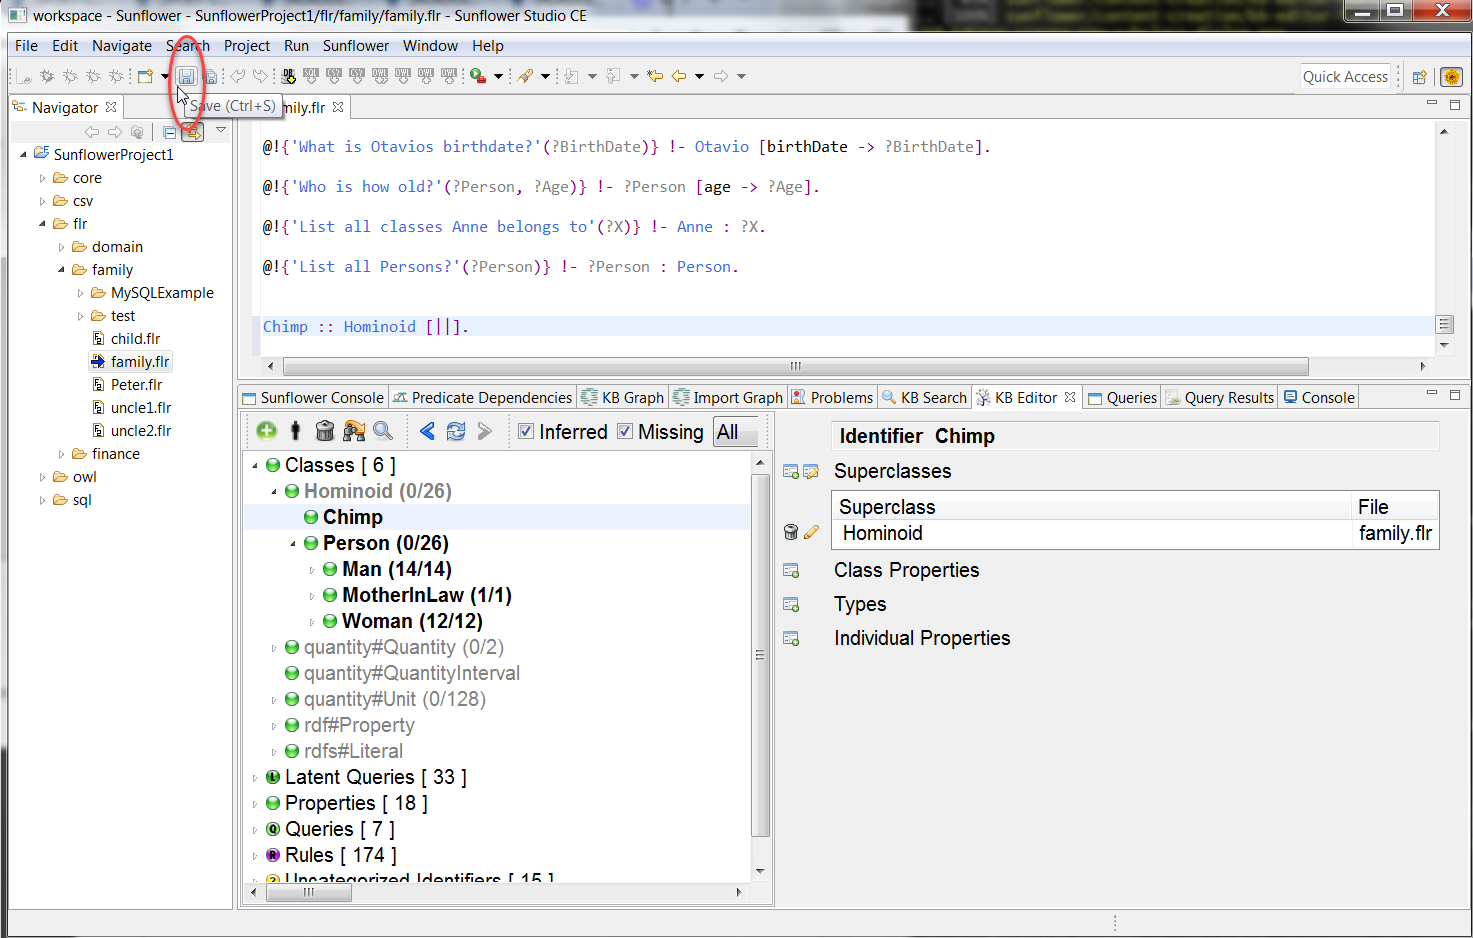Click the Run green play toolbar icon
This screenshot has width=1473, height=938.
(478, 76)
